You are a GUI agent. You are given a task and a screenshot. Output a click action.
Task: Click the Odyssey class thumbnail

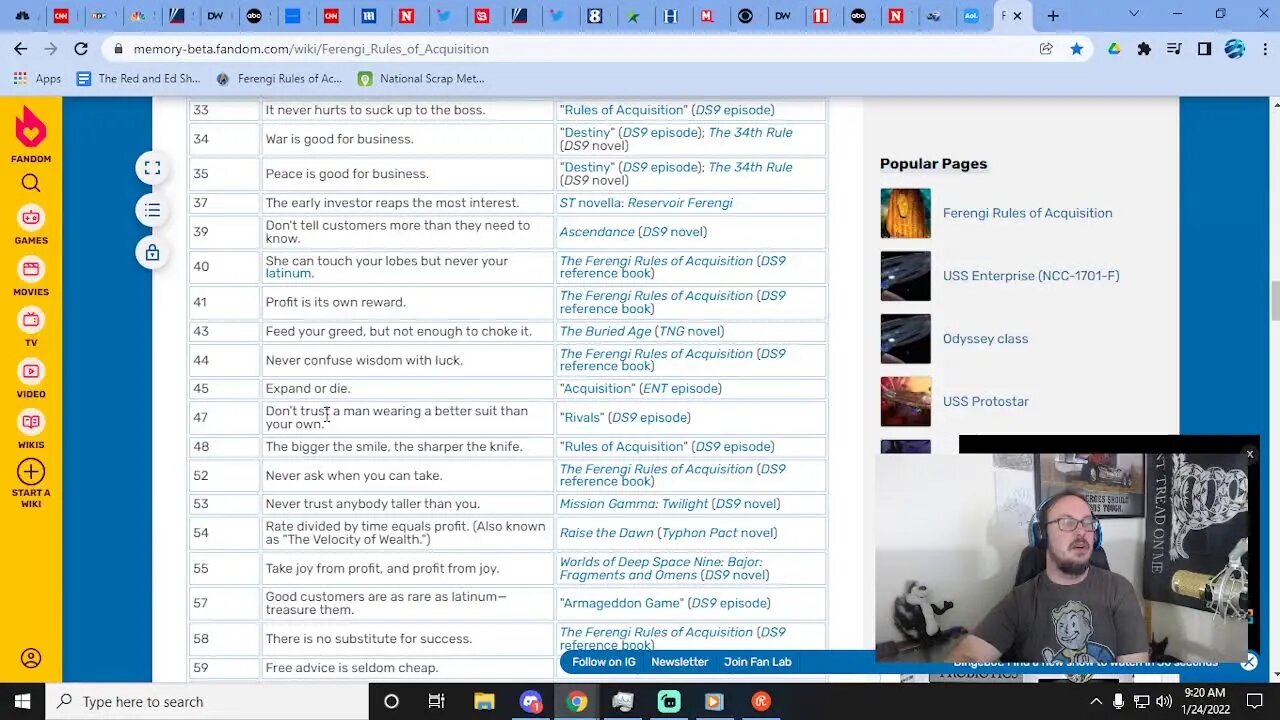tap(905, 339)
